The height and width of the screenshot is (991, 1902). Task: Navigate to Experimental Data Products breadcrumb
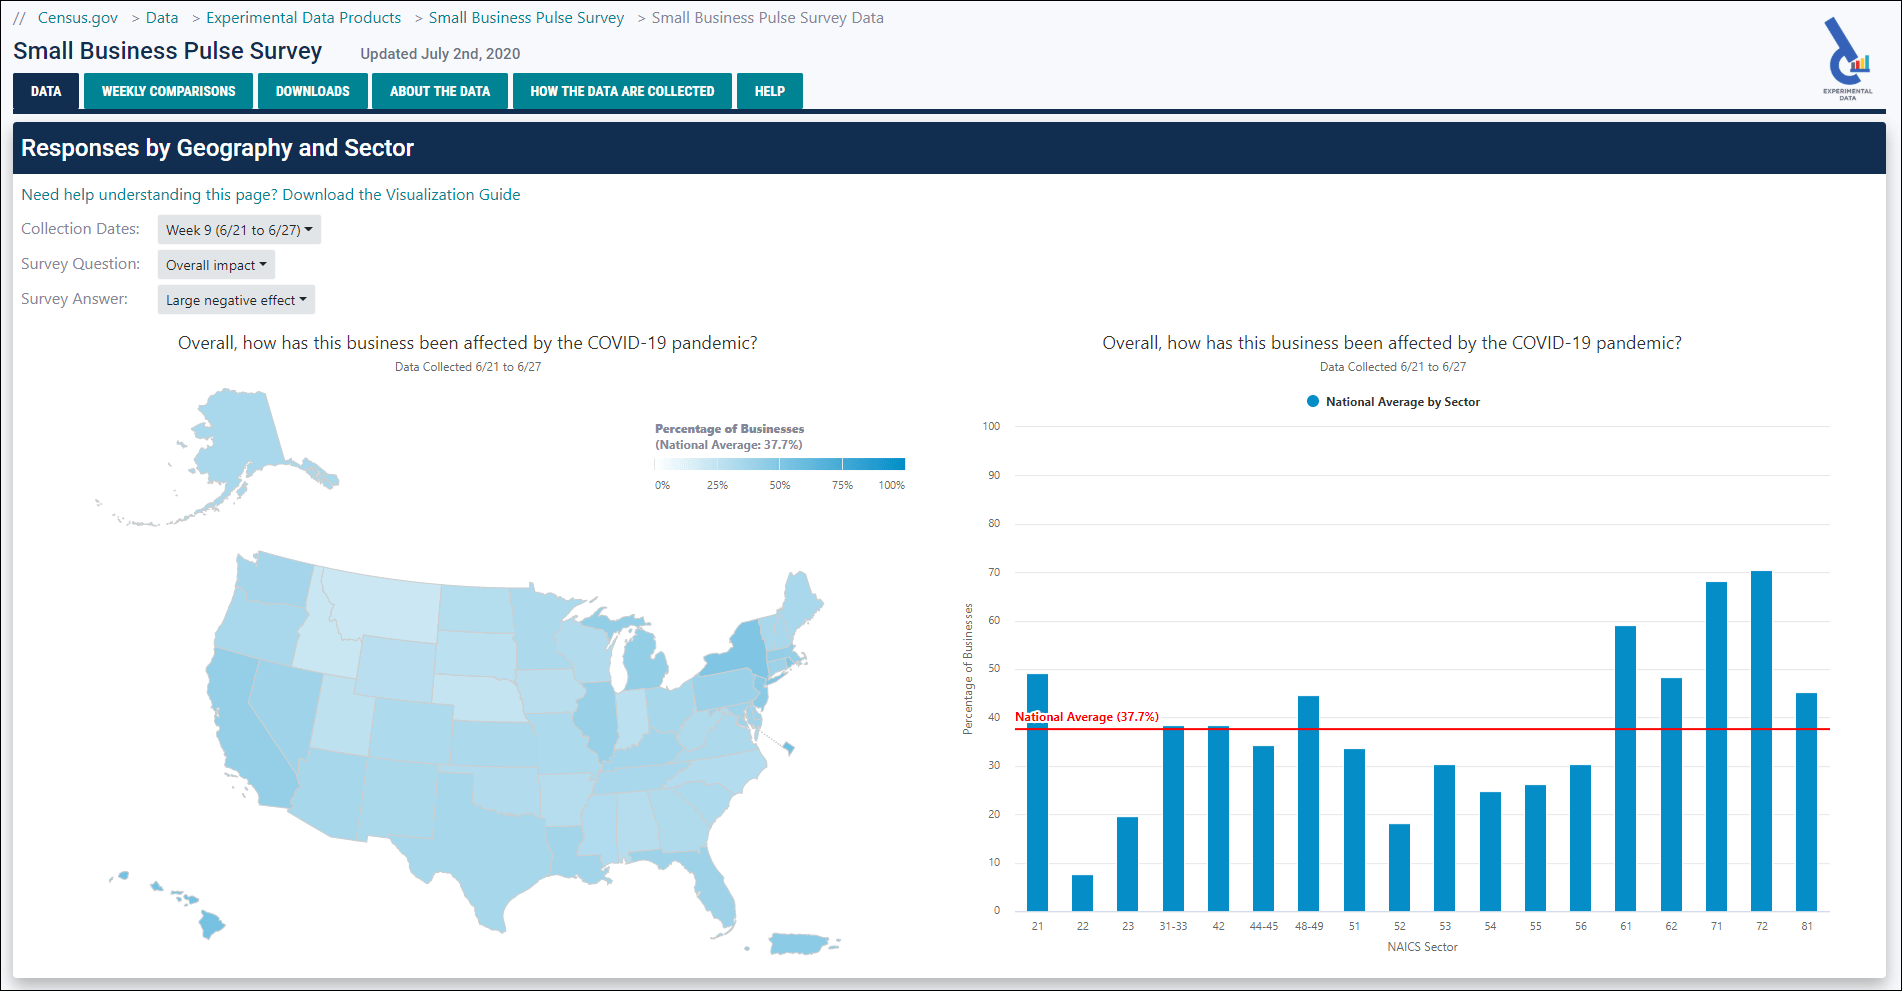coord(303,17)
